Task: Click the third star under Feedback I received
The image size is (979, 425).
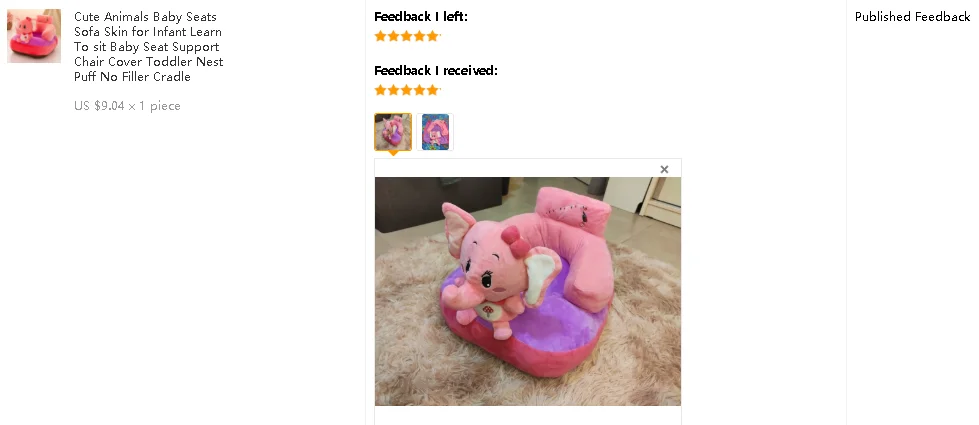Action: (406, 90)
